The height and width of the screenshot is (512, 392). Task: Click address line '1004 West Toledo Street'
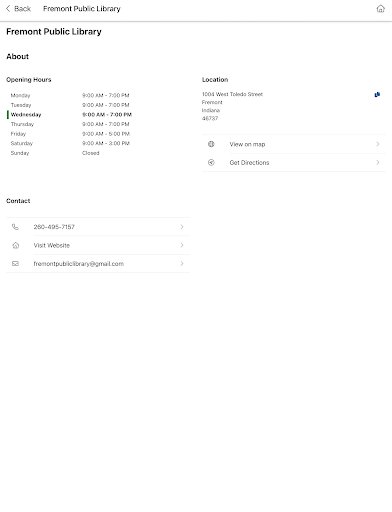coord(232,94)
